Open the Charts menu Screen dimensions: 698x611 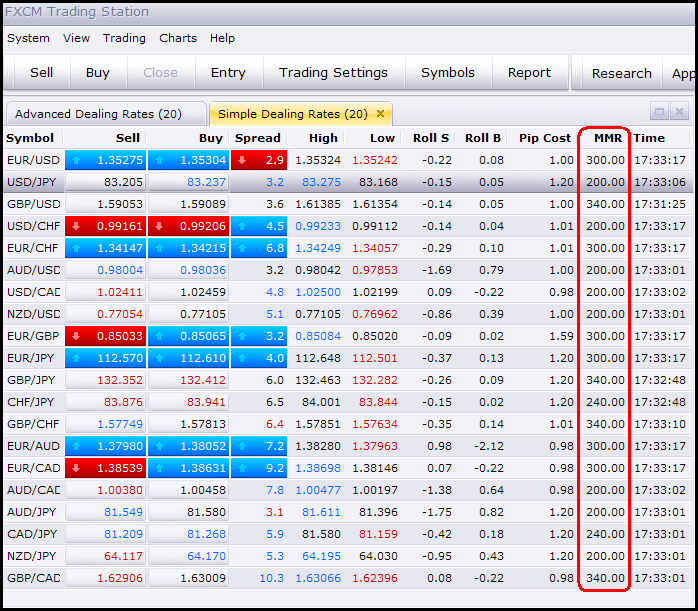click(178, 38)
